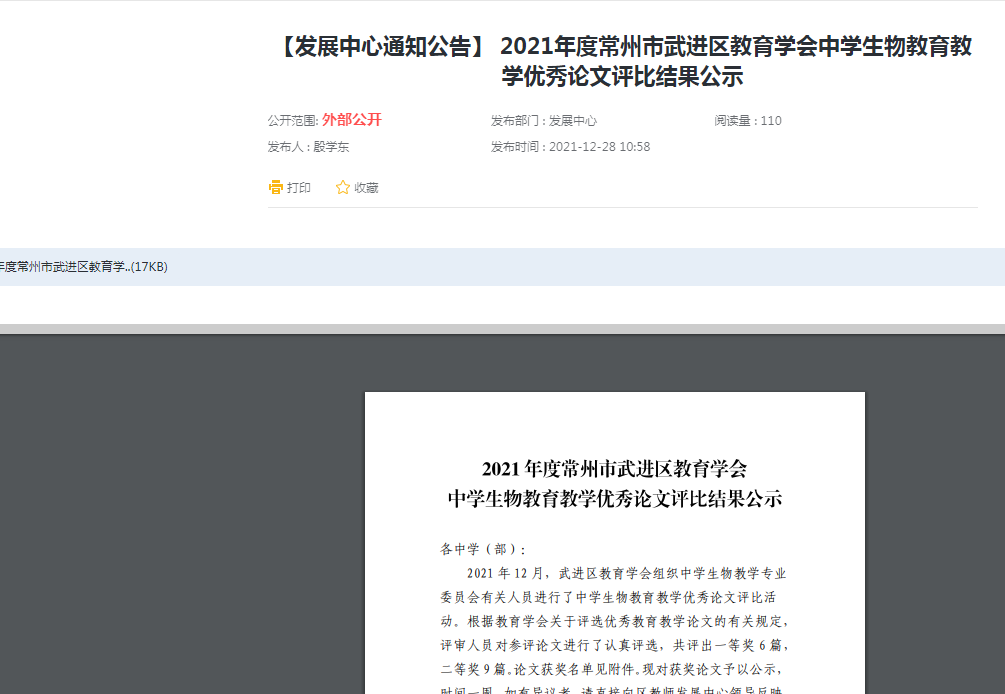Click the 发布部门：发展中心 text

pyautogui.click(x=544, y=120)
